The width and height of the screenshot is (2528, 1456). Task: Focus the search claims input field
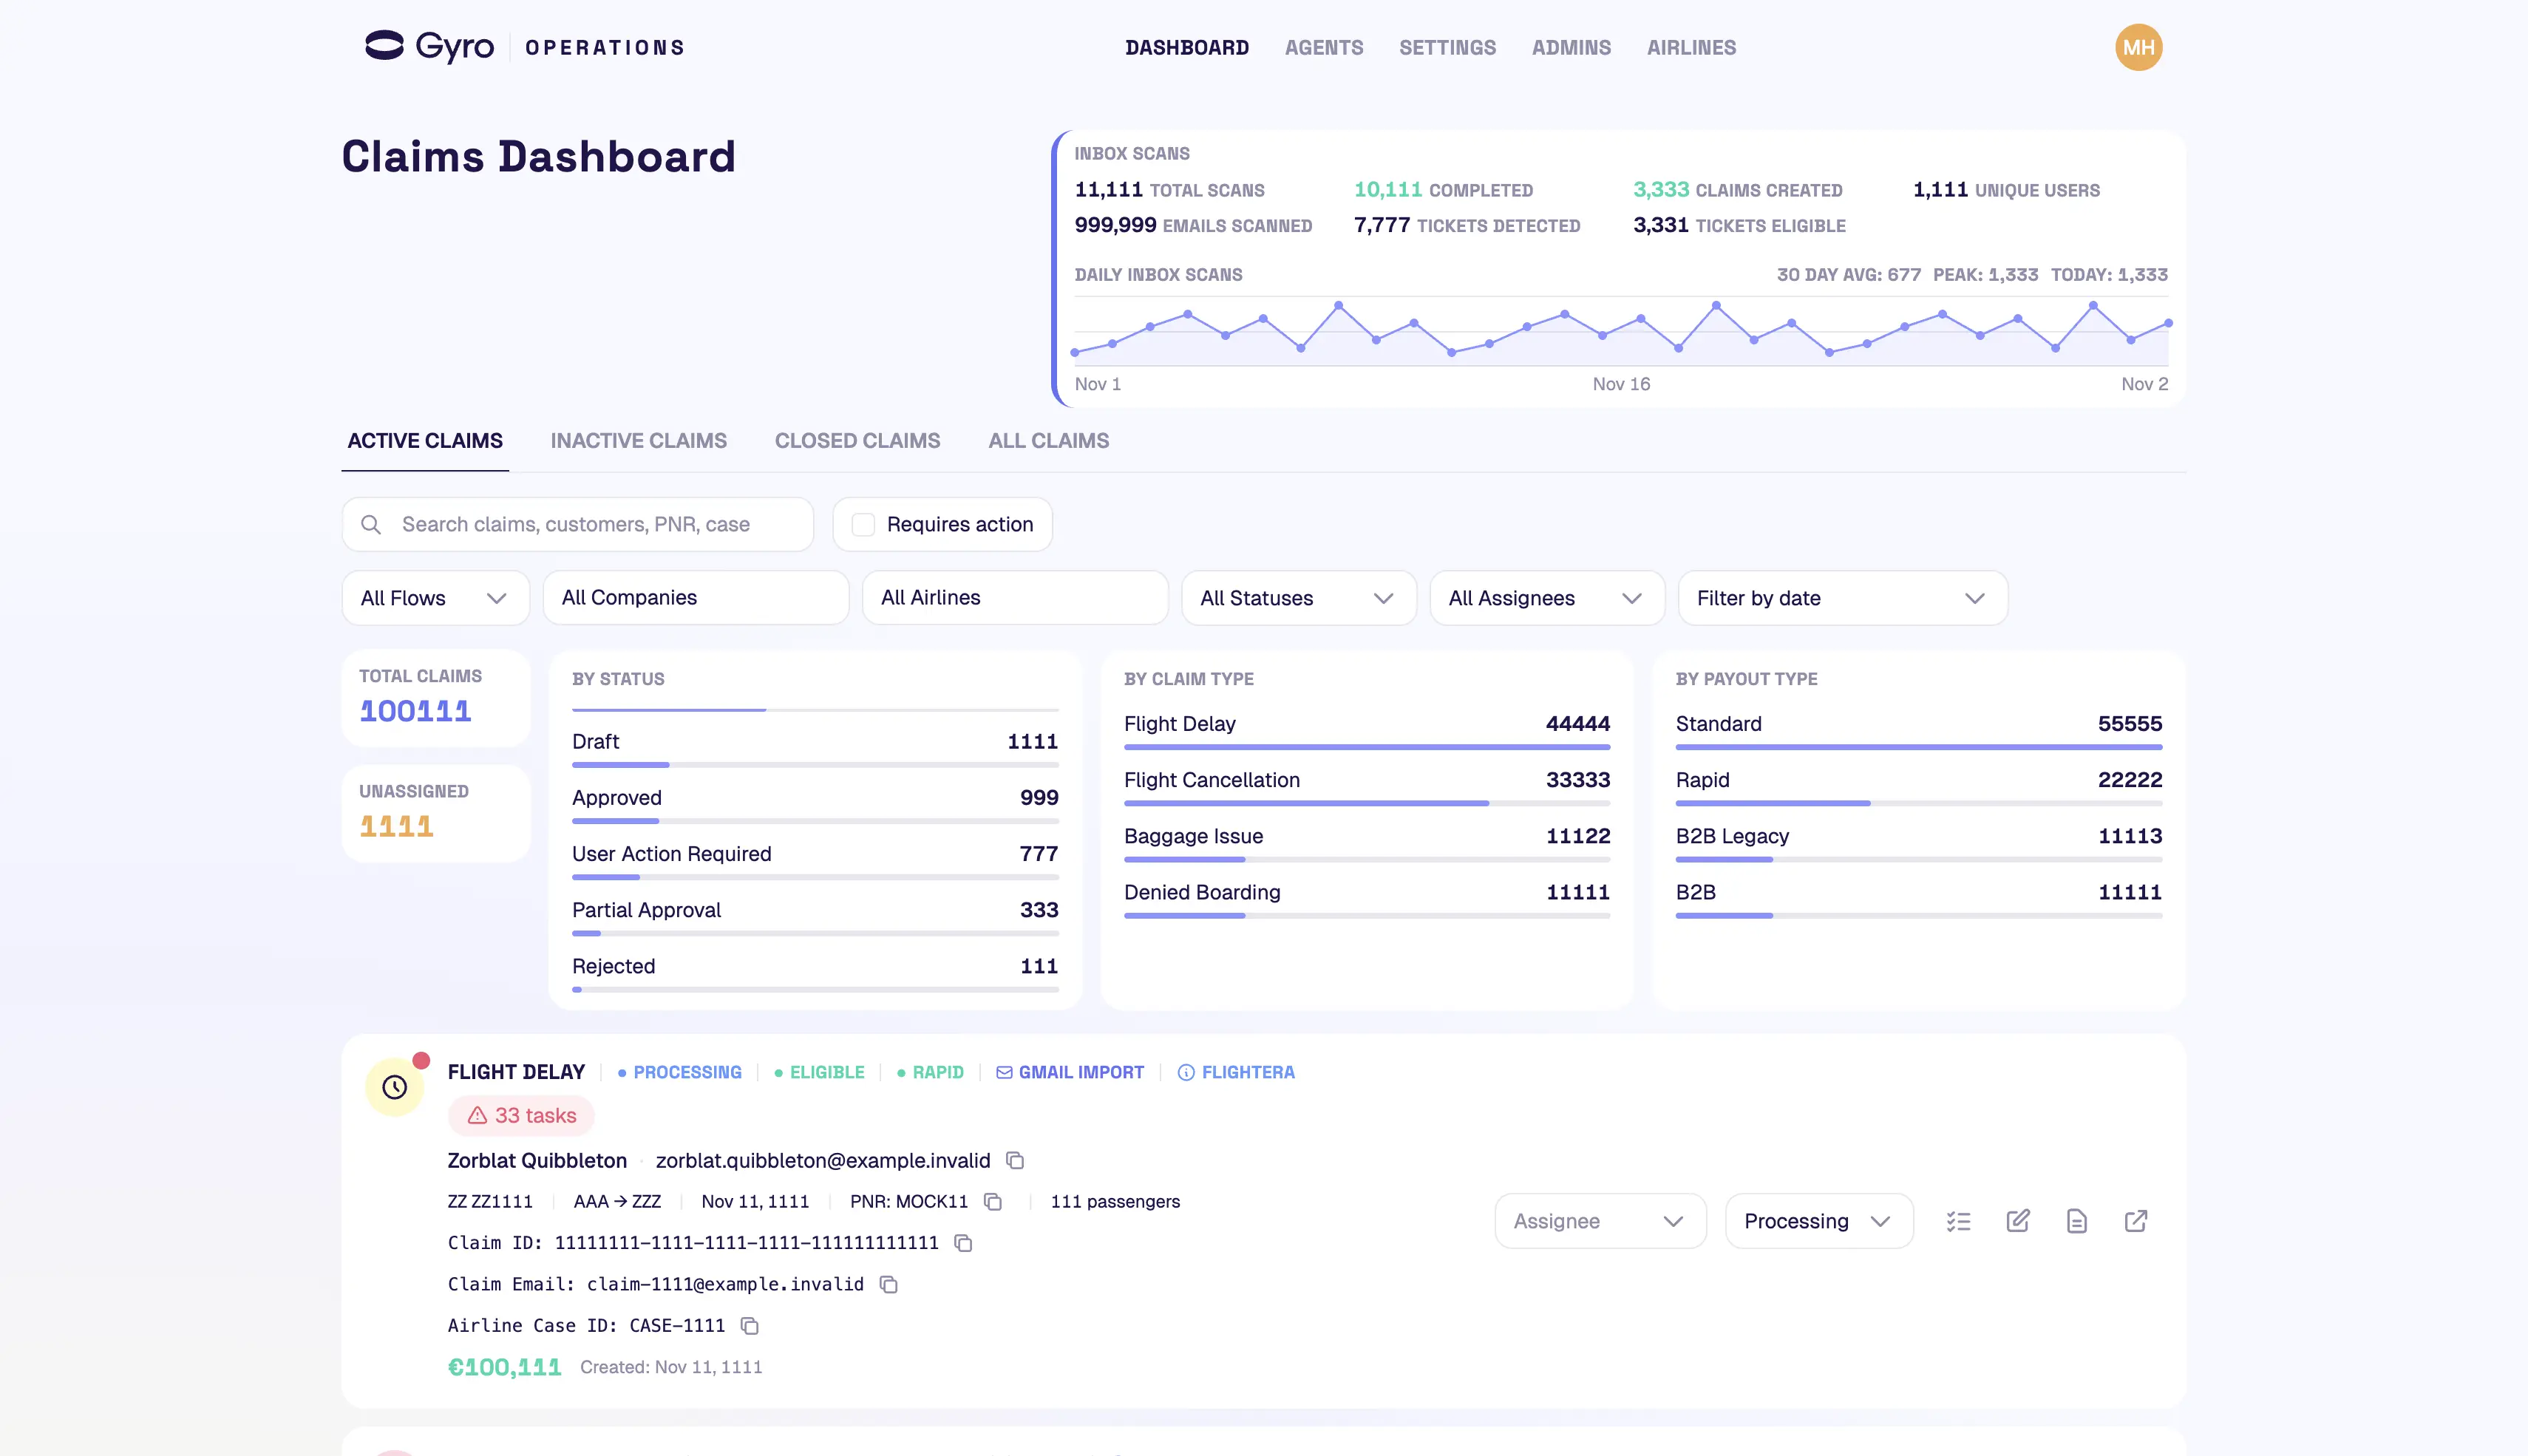pyautogui.click(x=577, y=524)
